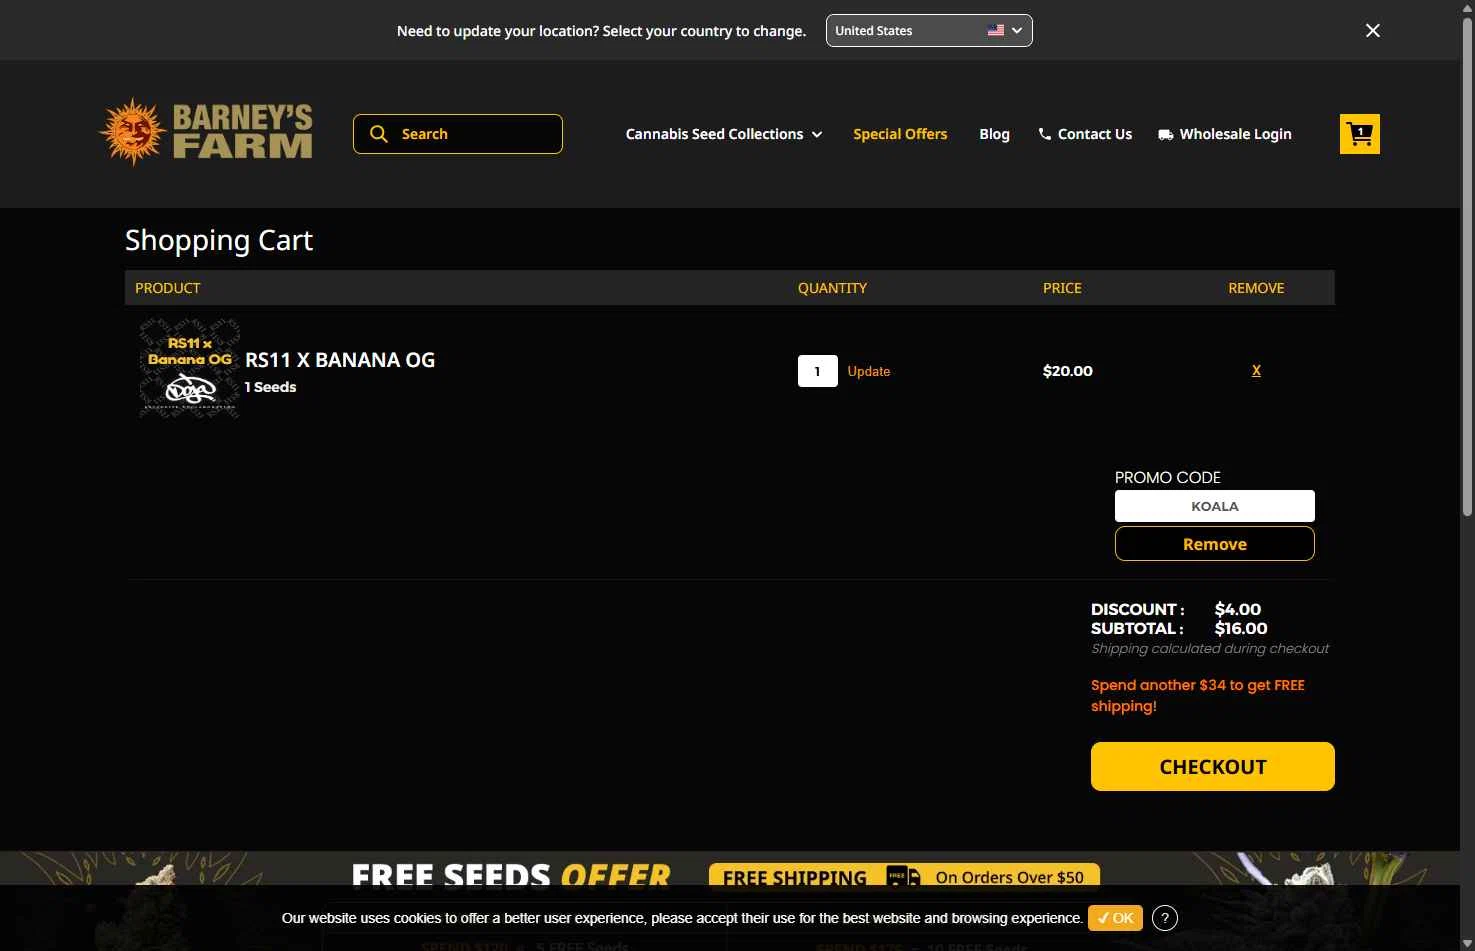Open the shopping cart icon

pos(1359,134)
